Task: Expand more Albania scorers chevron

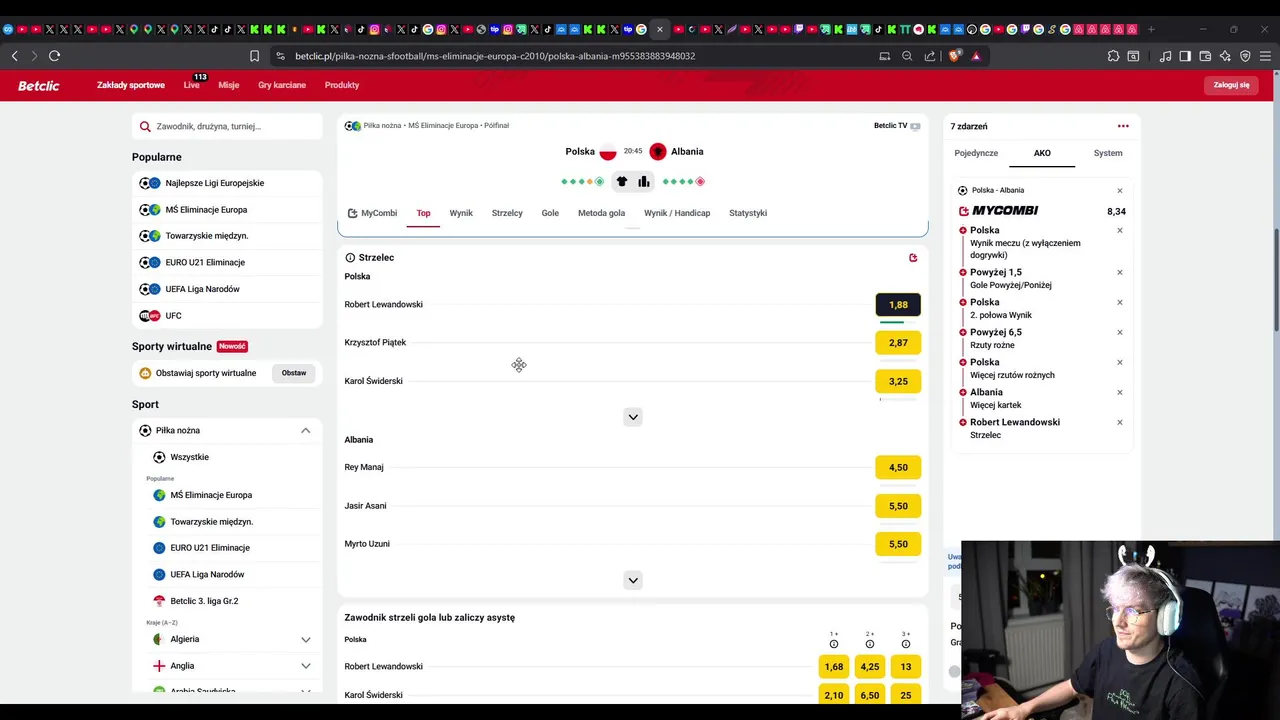Action: 633,580
